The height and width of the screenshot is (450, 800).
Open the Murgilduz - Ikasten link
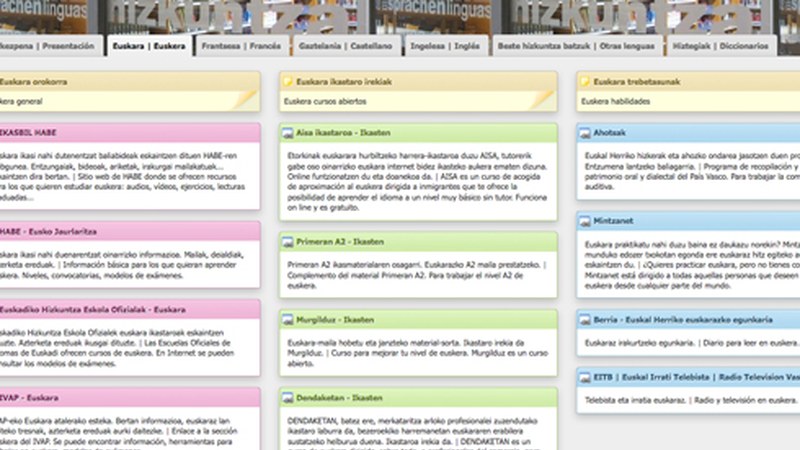pos(335,320)
